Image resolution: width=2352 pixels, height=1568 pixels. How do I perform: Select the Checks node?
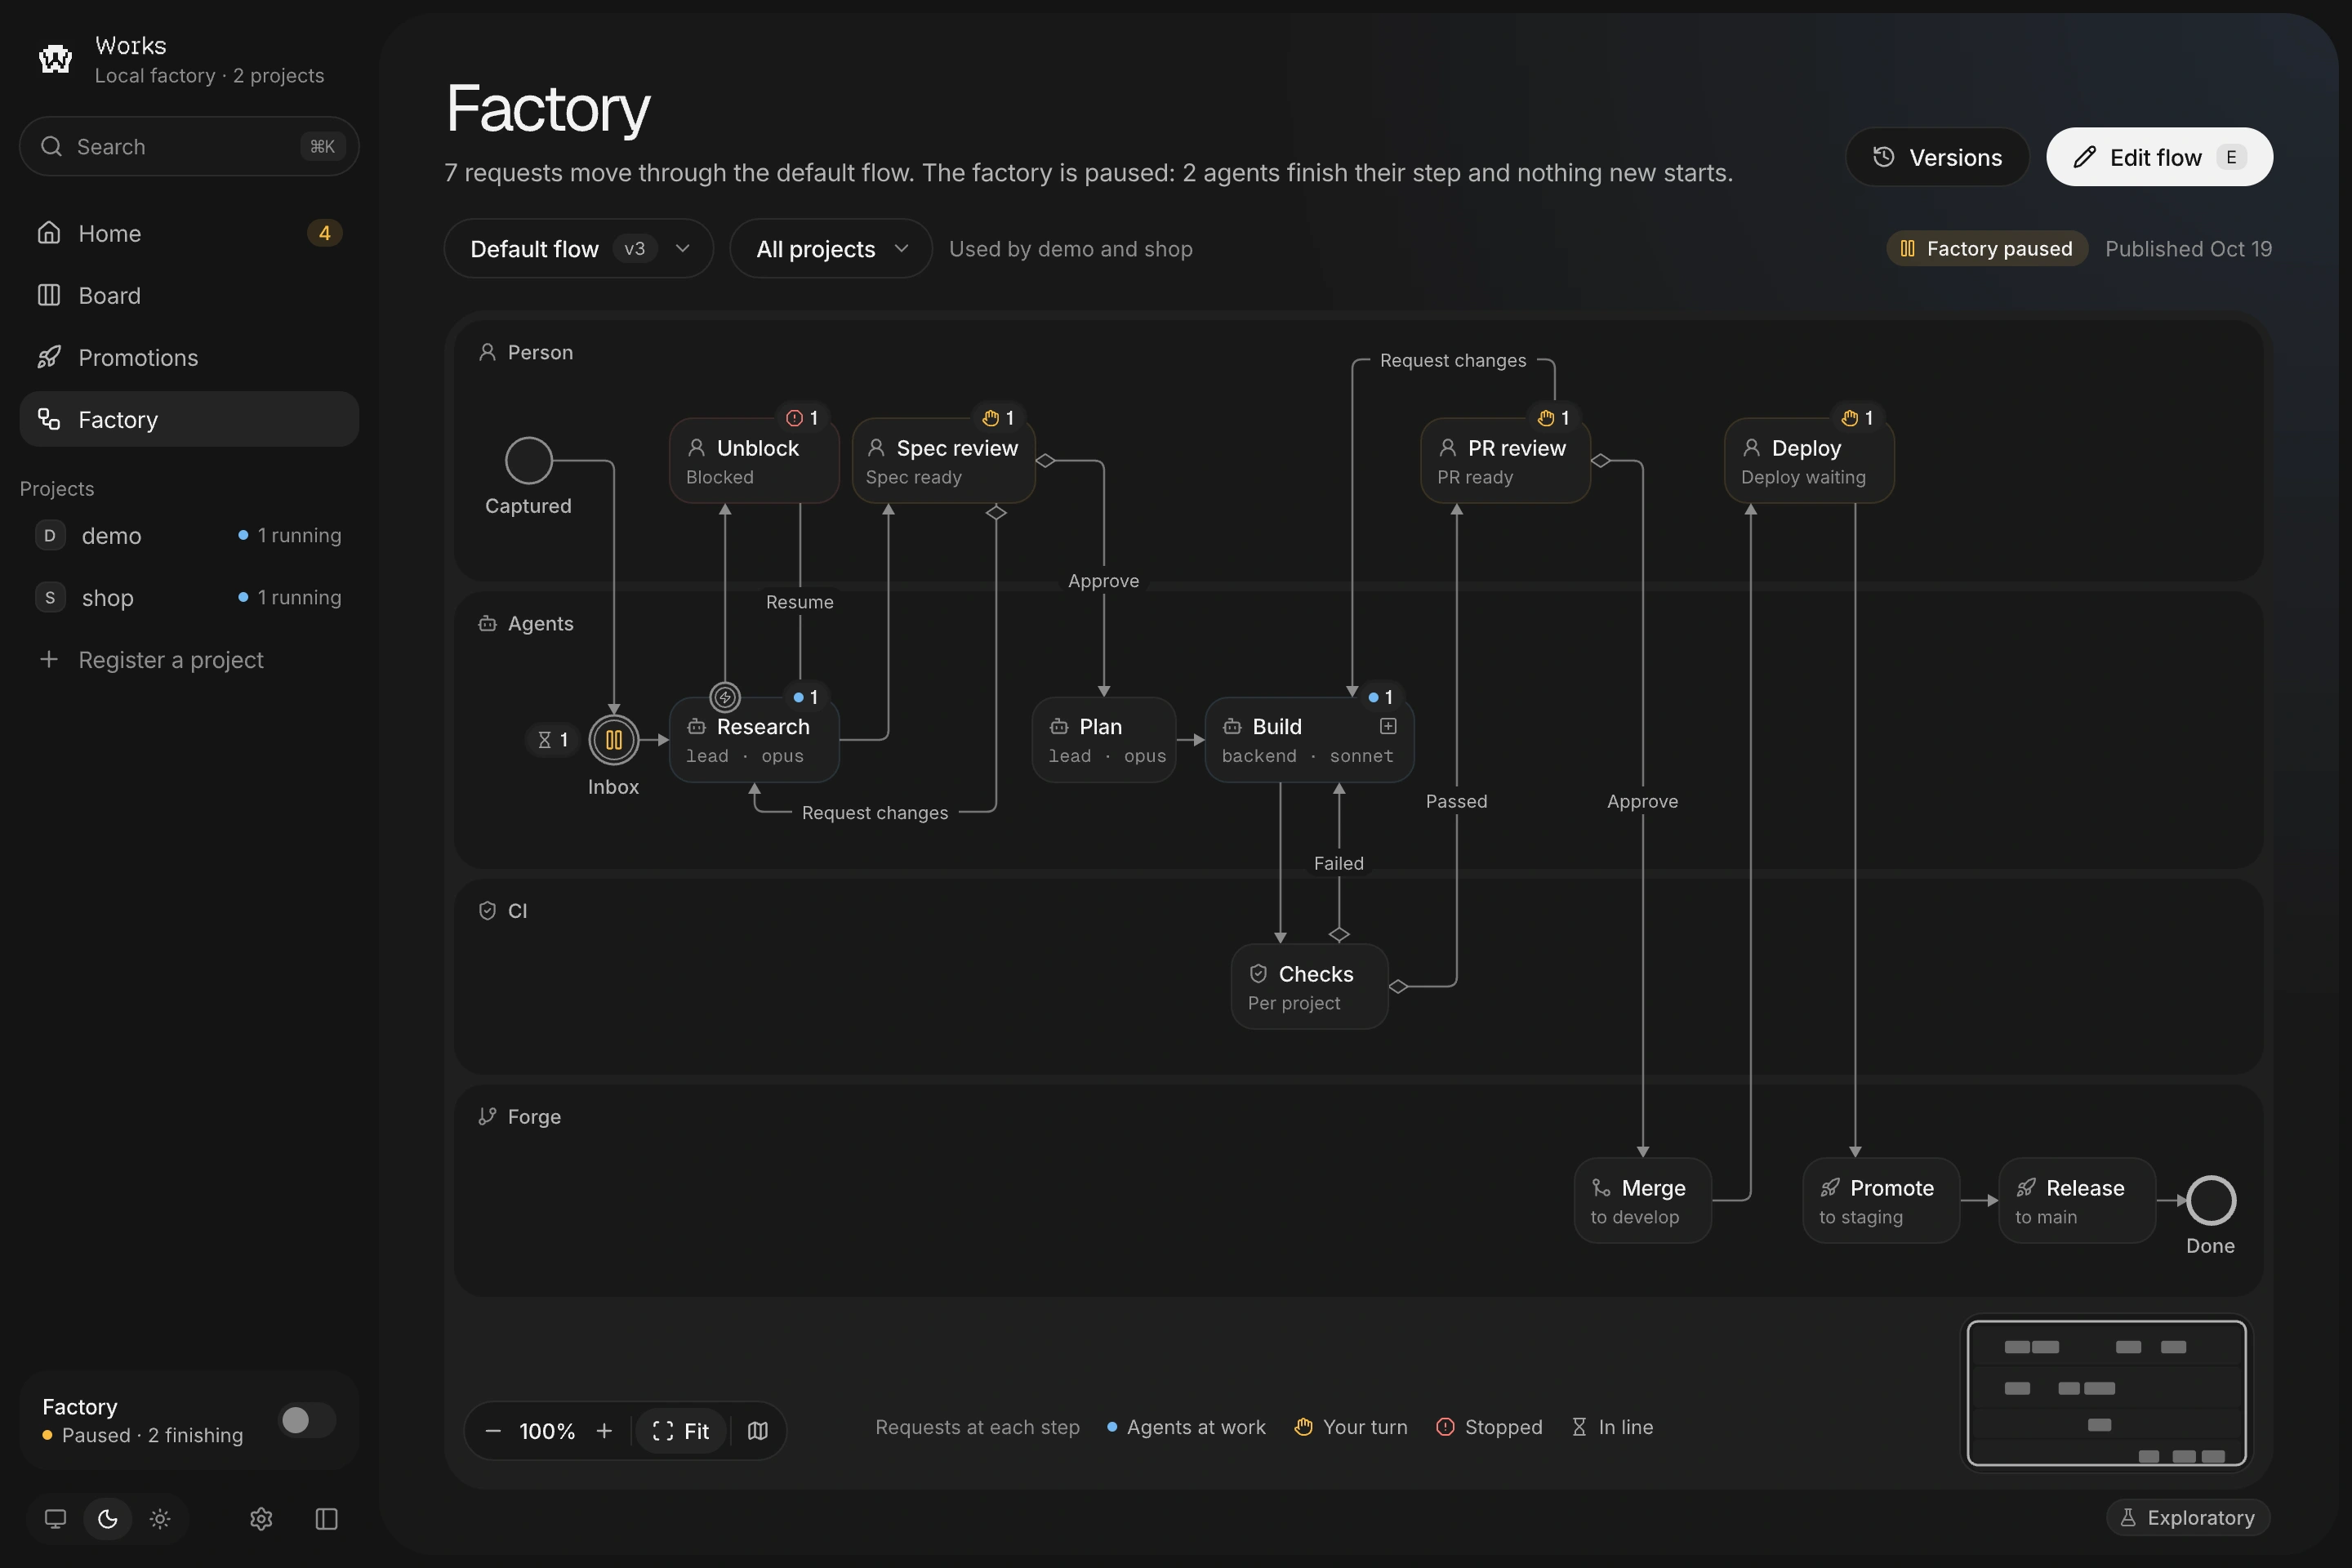1309,987
